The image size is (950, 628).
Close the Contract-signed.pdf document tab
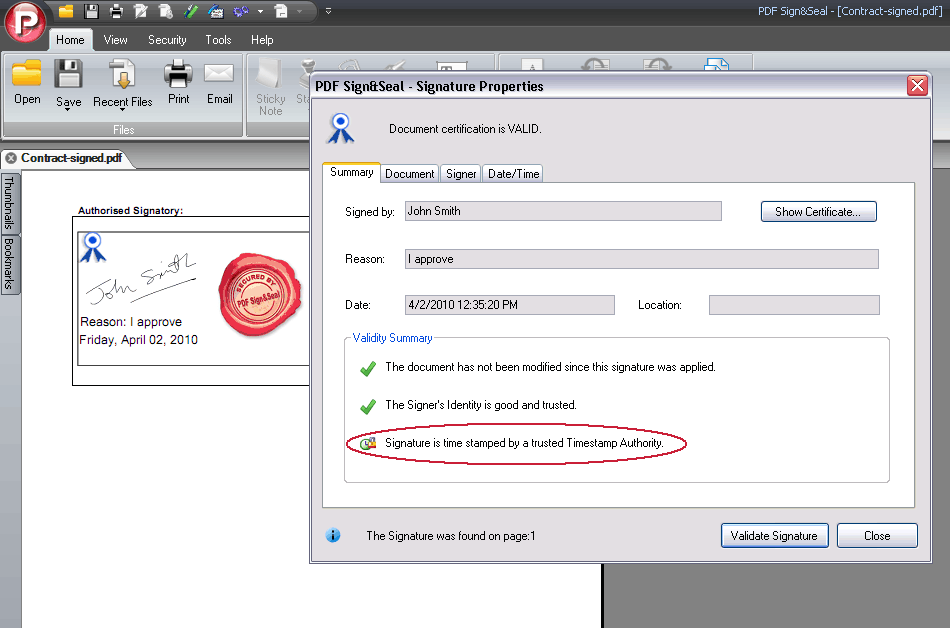click(x=11, y=158)
